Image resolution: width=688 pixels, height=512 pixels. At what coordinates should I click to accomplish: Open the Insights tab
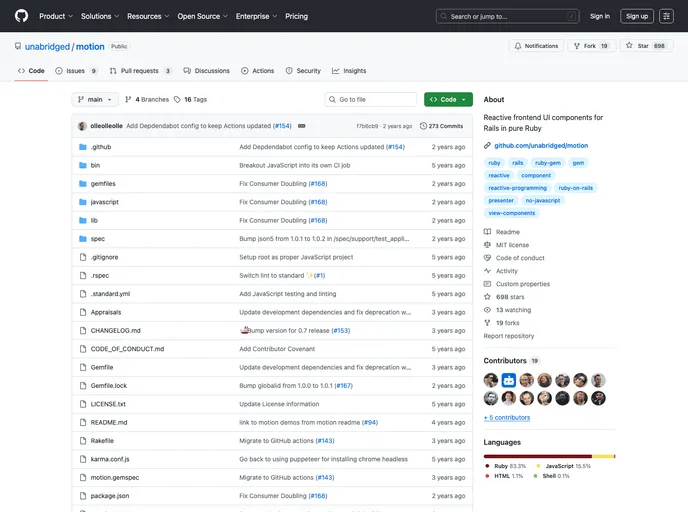click(349, 71)
